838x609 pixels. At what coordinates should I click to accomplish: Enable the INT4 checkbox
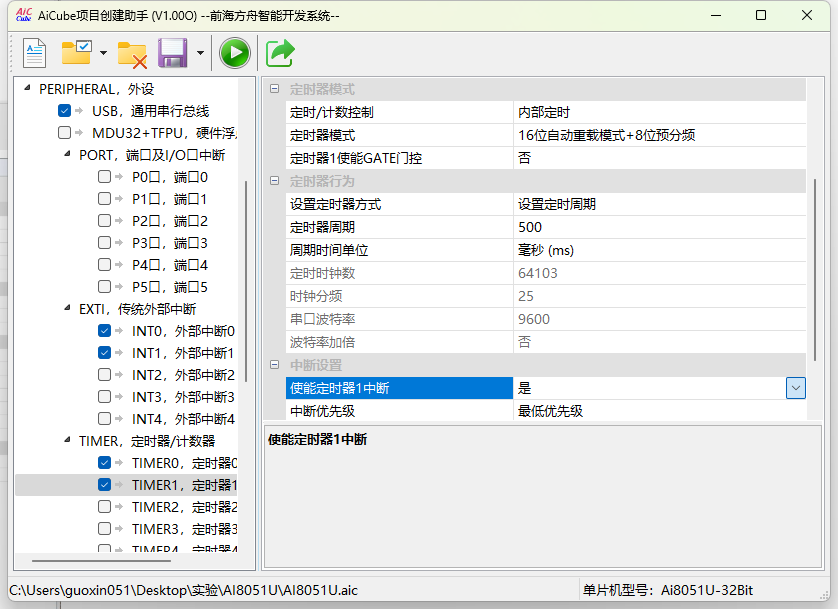(x=104, y=418)
